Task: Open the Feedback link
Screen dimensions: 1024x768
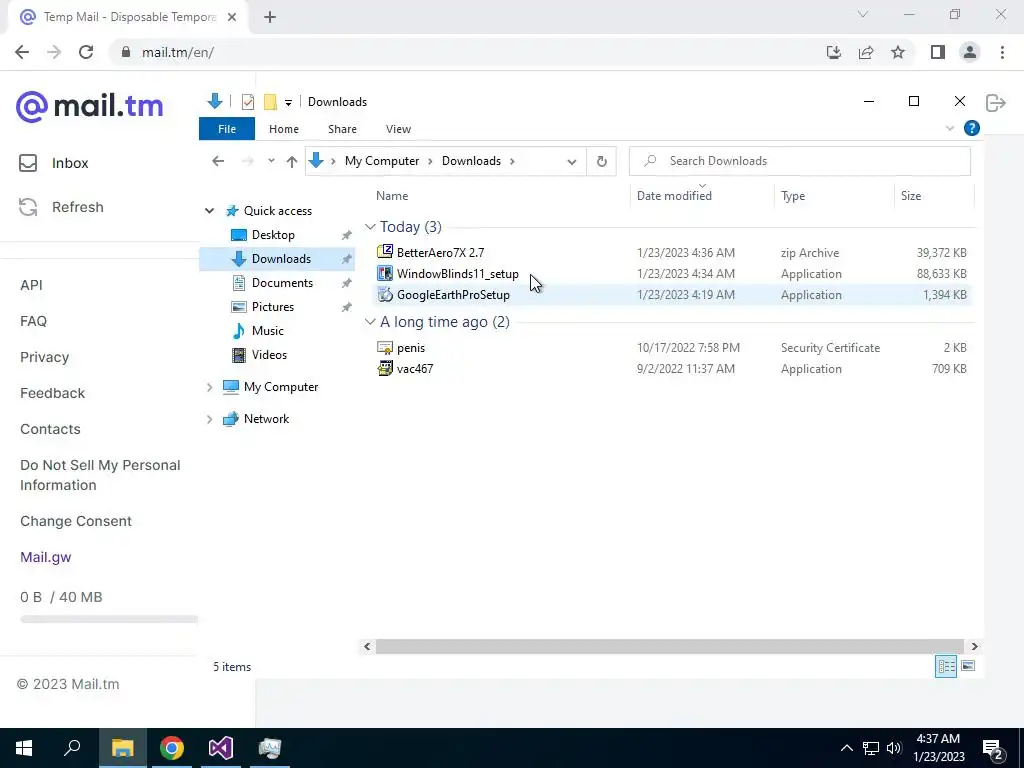Action: click(52, 393)
